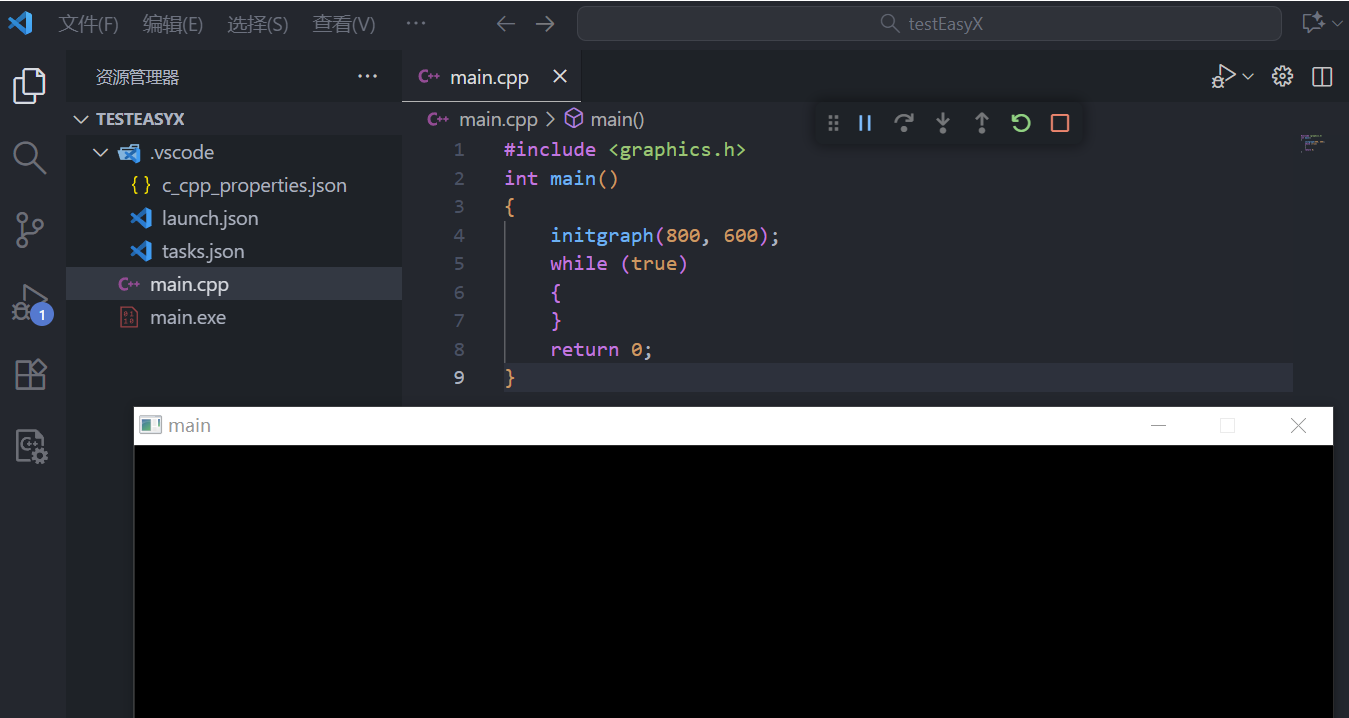Restart the debug session
This screenshot has height=718, width=1349.
(x=1020, y=123)
